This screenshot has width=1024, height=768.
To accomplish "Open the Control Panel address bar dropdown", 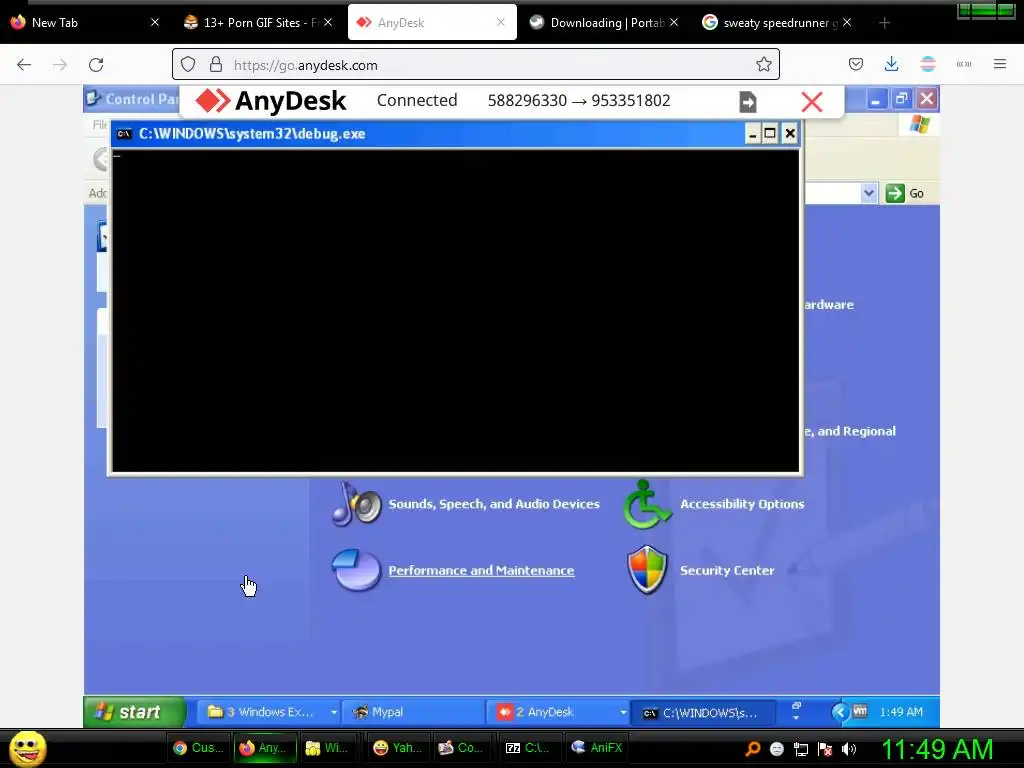I will tap(868, 193).
